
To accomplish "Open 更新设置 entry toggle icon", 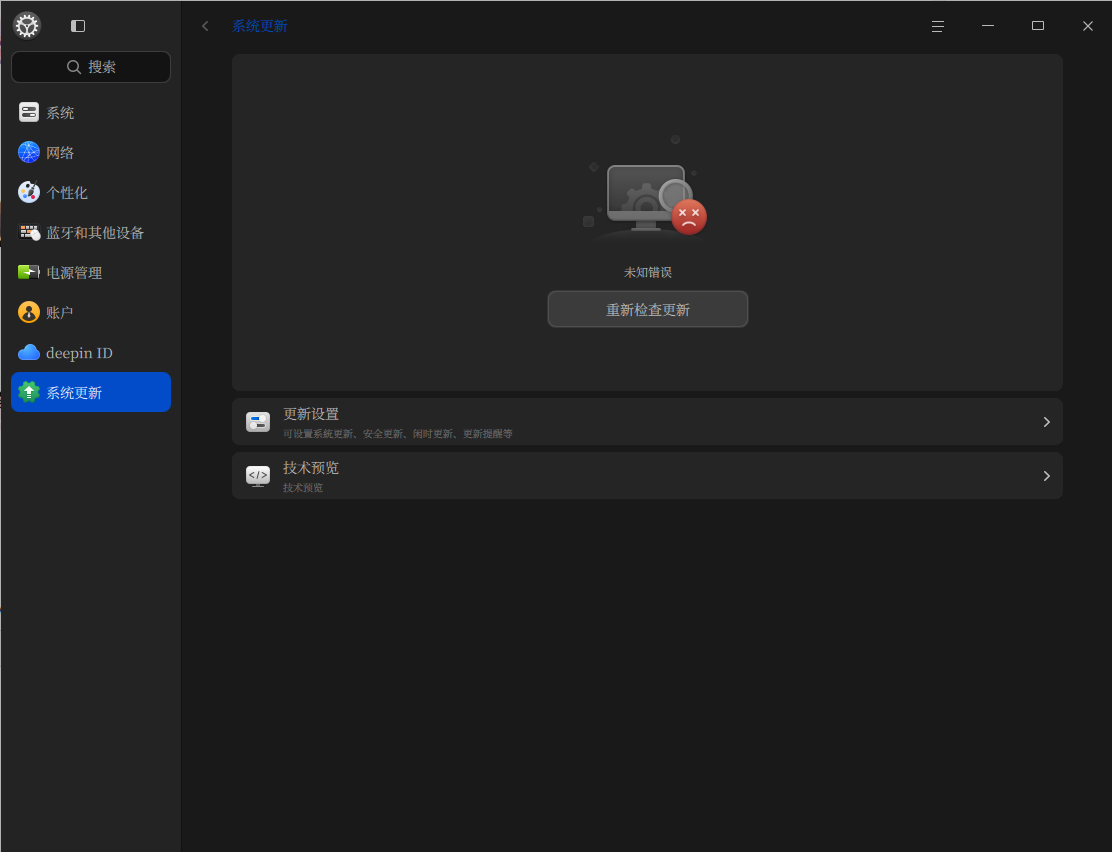I will (x=258, y=422).
